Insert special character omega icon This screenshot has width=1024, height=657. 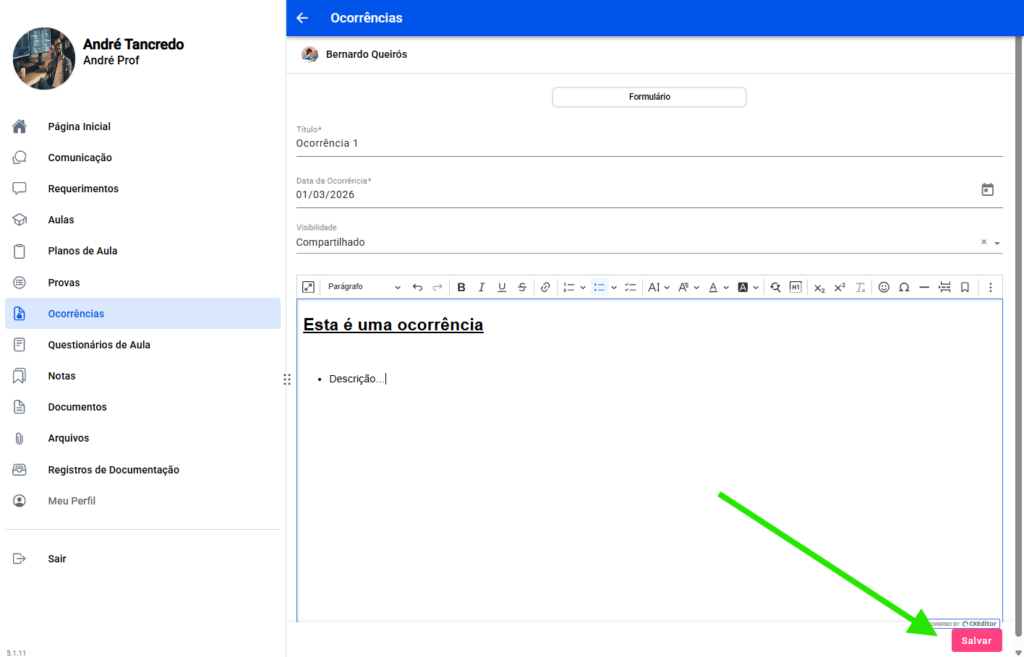(x=904, y=287)
